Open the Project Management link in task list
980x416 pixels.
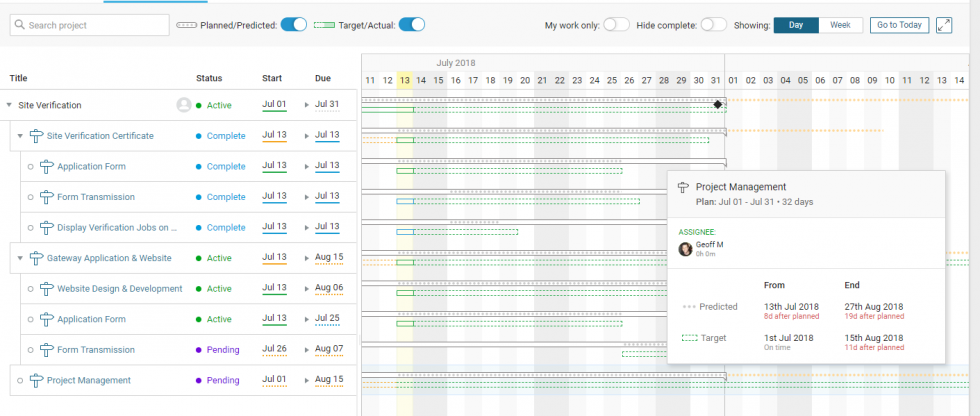(89, 380)
